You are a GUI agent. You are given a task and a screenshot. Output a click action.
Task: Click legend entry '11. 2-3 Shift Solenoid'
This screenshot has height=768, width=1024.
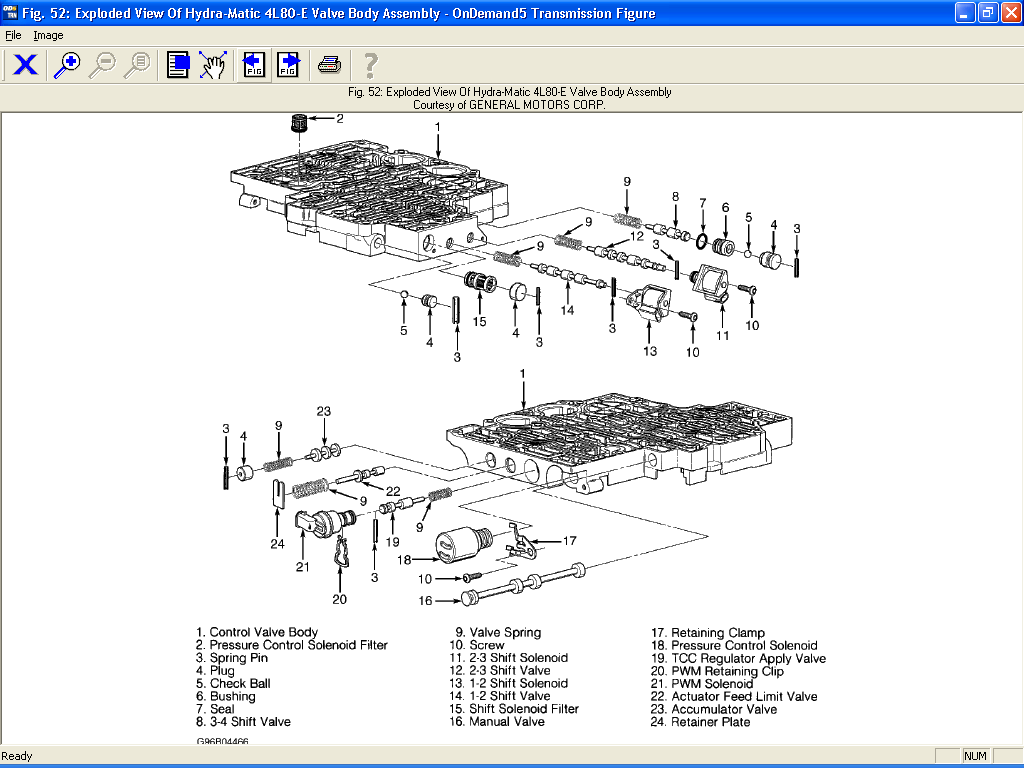pos(509,658)
